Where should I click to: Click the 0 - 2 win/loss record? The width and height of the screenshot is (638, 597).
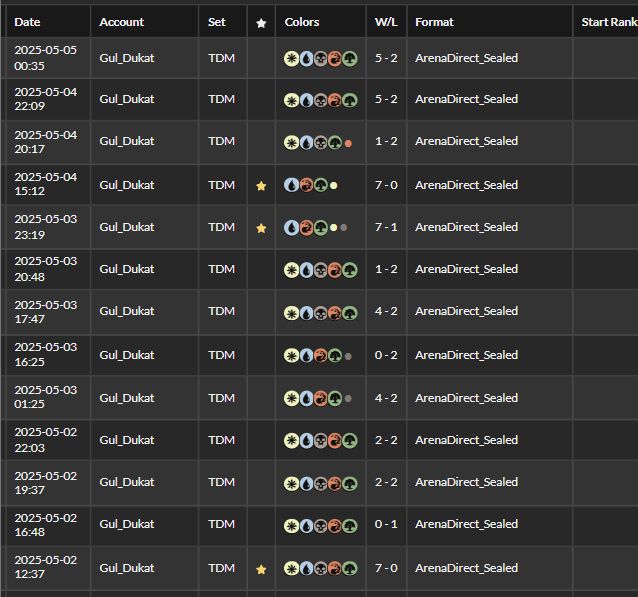point(386,355)
